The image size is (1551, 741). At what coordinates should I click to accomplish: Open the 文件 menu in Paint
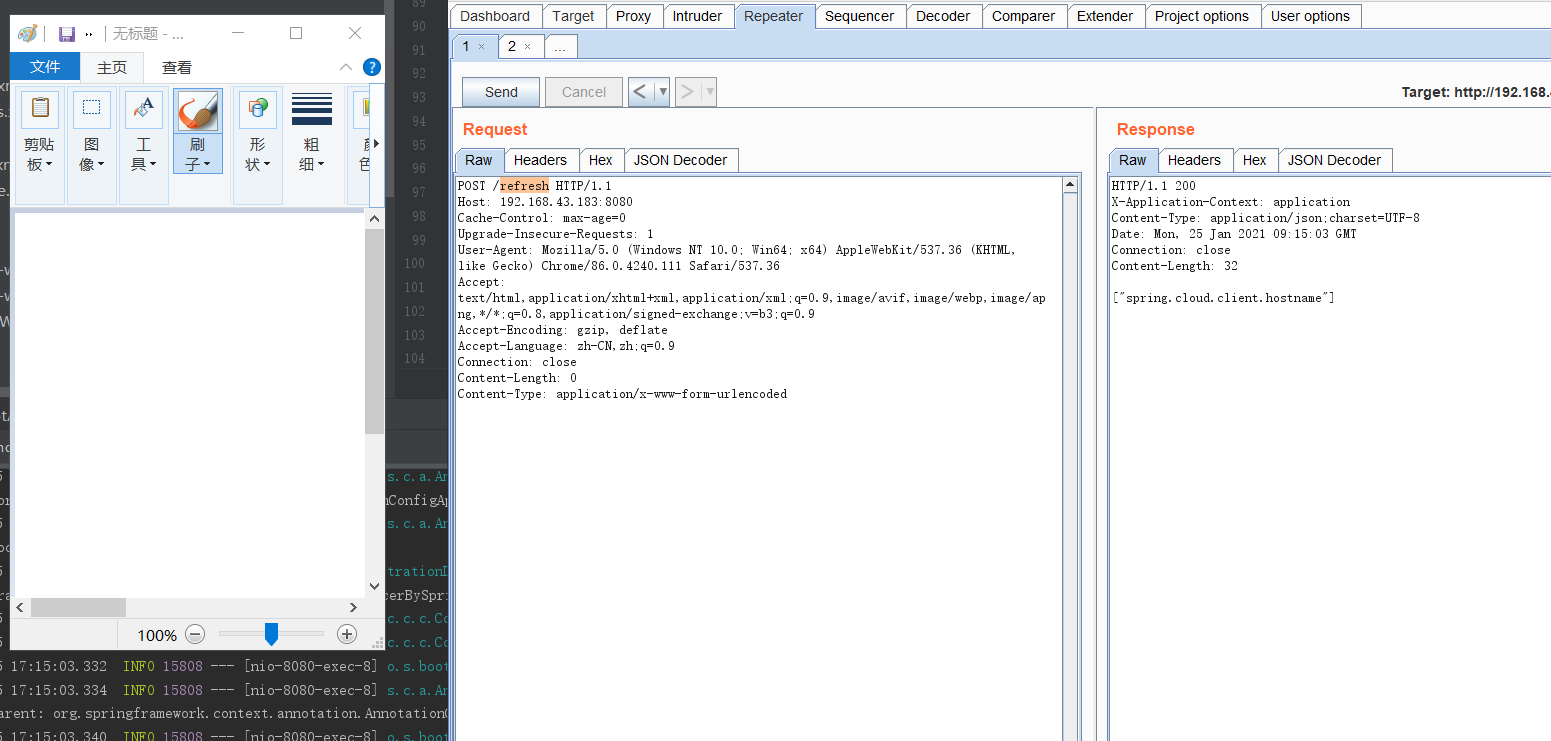[x=45, y=67]
